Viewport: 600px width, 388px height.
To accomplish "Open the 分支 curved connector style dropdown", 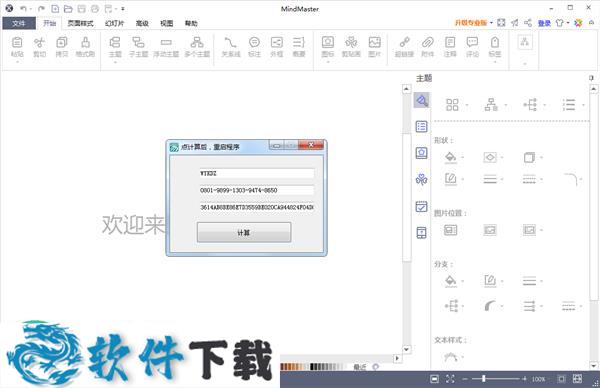I will click(493, 306).
